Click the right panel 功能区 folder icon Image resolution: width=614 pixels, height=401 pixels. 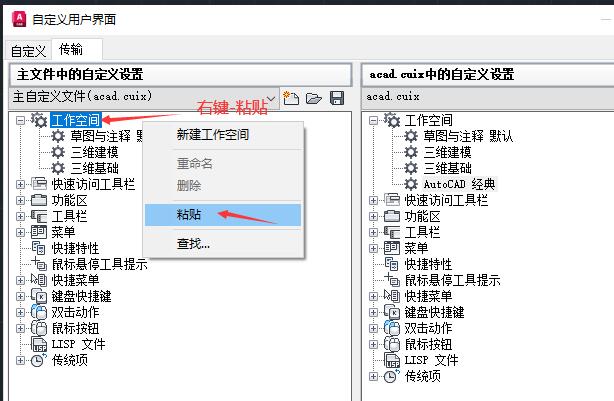click(392, 216)
